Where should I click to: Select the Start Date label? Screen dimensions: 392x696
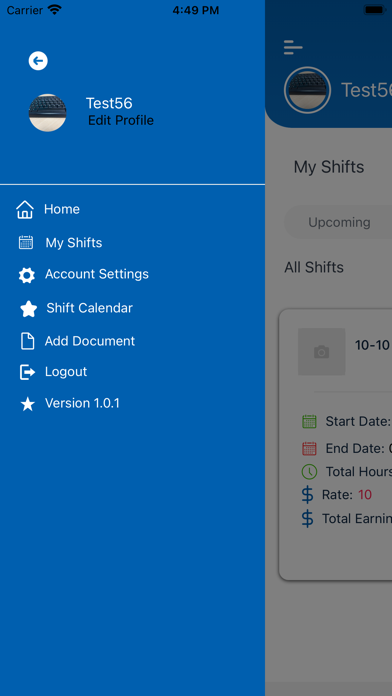[x=358, y=421]
